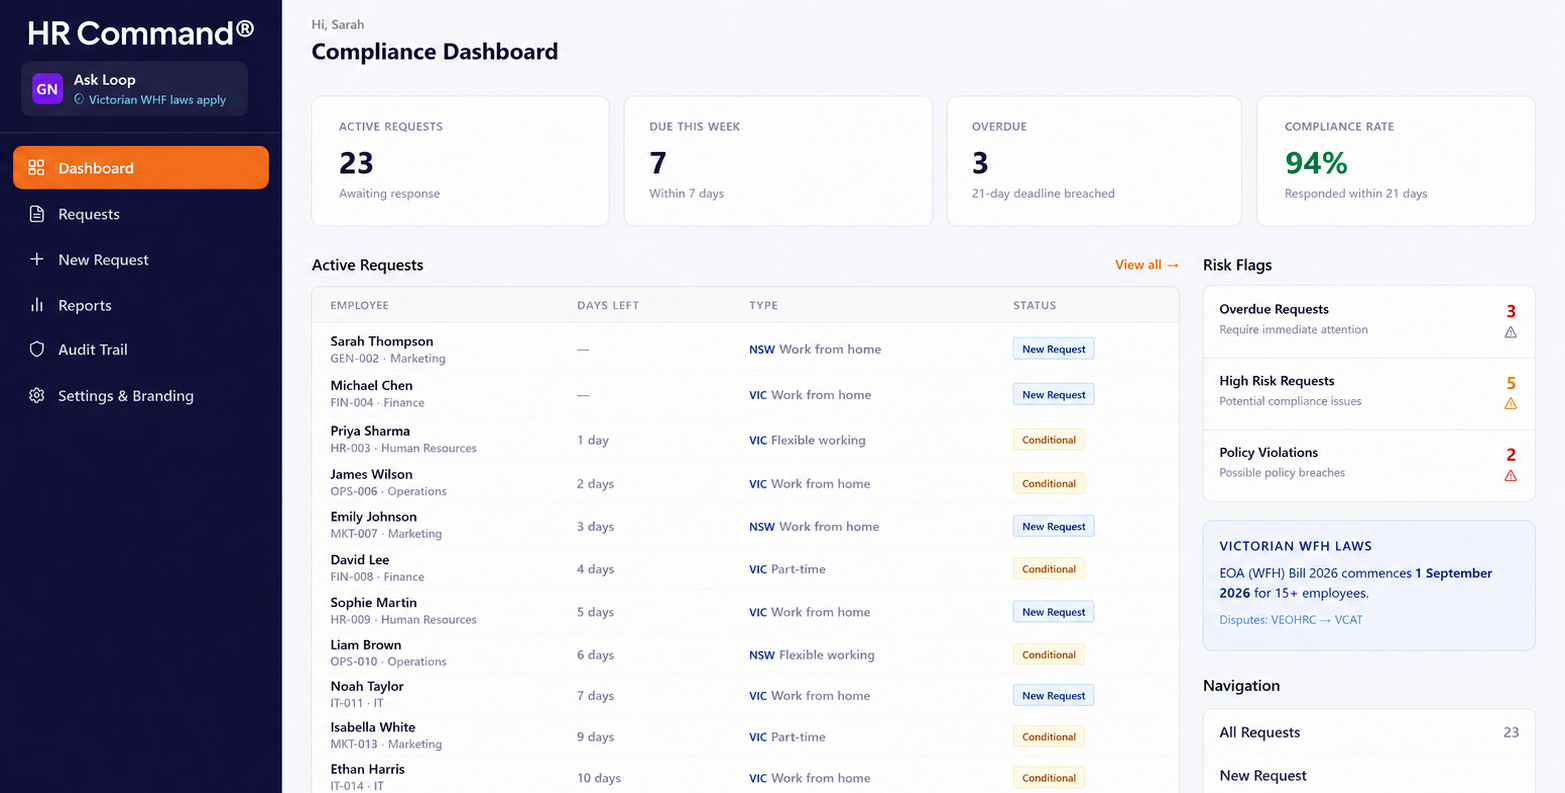This screenshot has height=793, width=1565.
Task: Click the Victorian WFH Laws info box
Action: click(x=1369, y=585)
